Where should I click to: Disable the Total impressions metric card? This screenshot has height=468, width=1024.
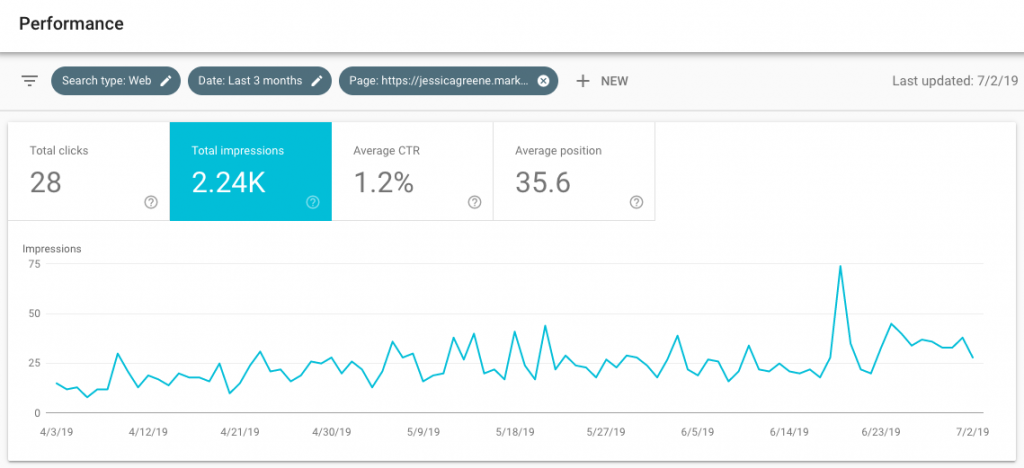pos(250,171)
